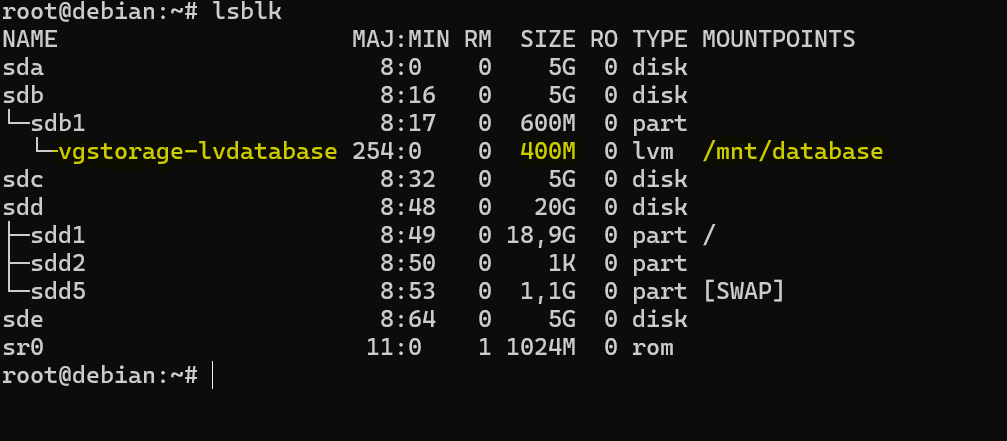Click the yellow 400M size value
This screenshot has width=1007, height=441.
[548, 152]
